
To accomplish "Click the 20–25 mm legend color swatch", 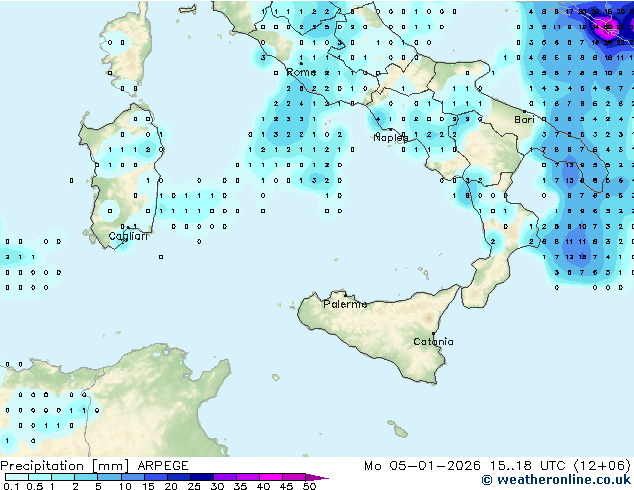I will tap(178, 477).
